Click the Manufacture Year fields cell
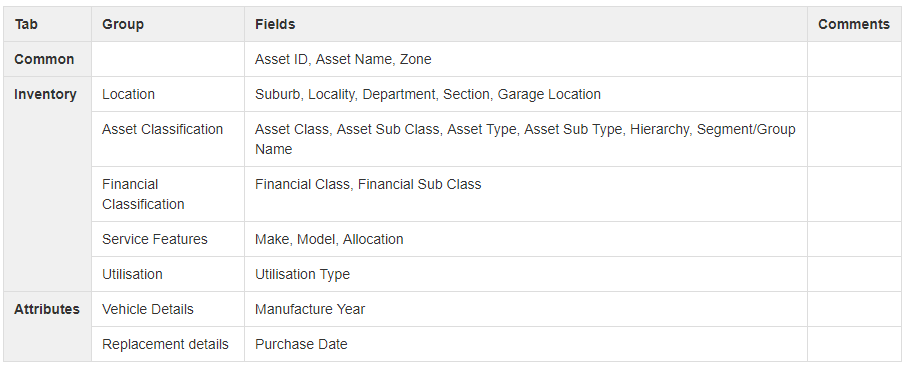 (x=526, y=309)
